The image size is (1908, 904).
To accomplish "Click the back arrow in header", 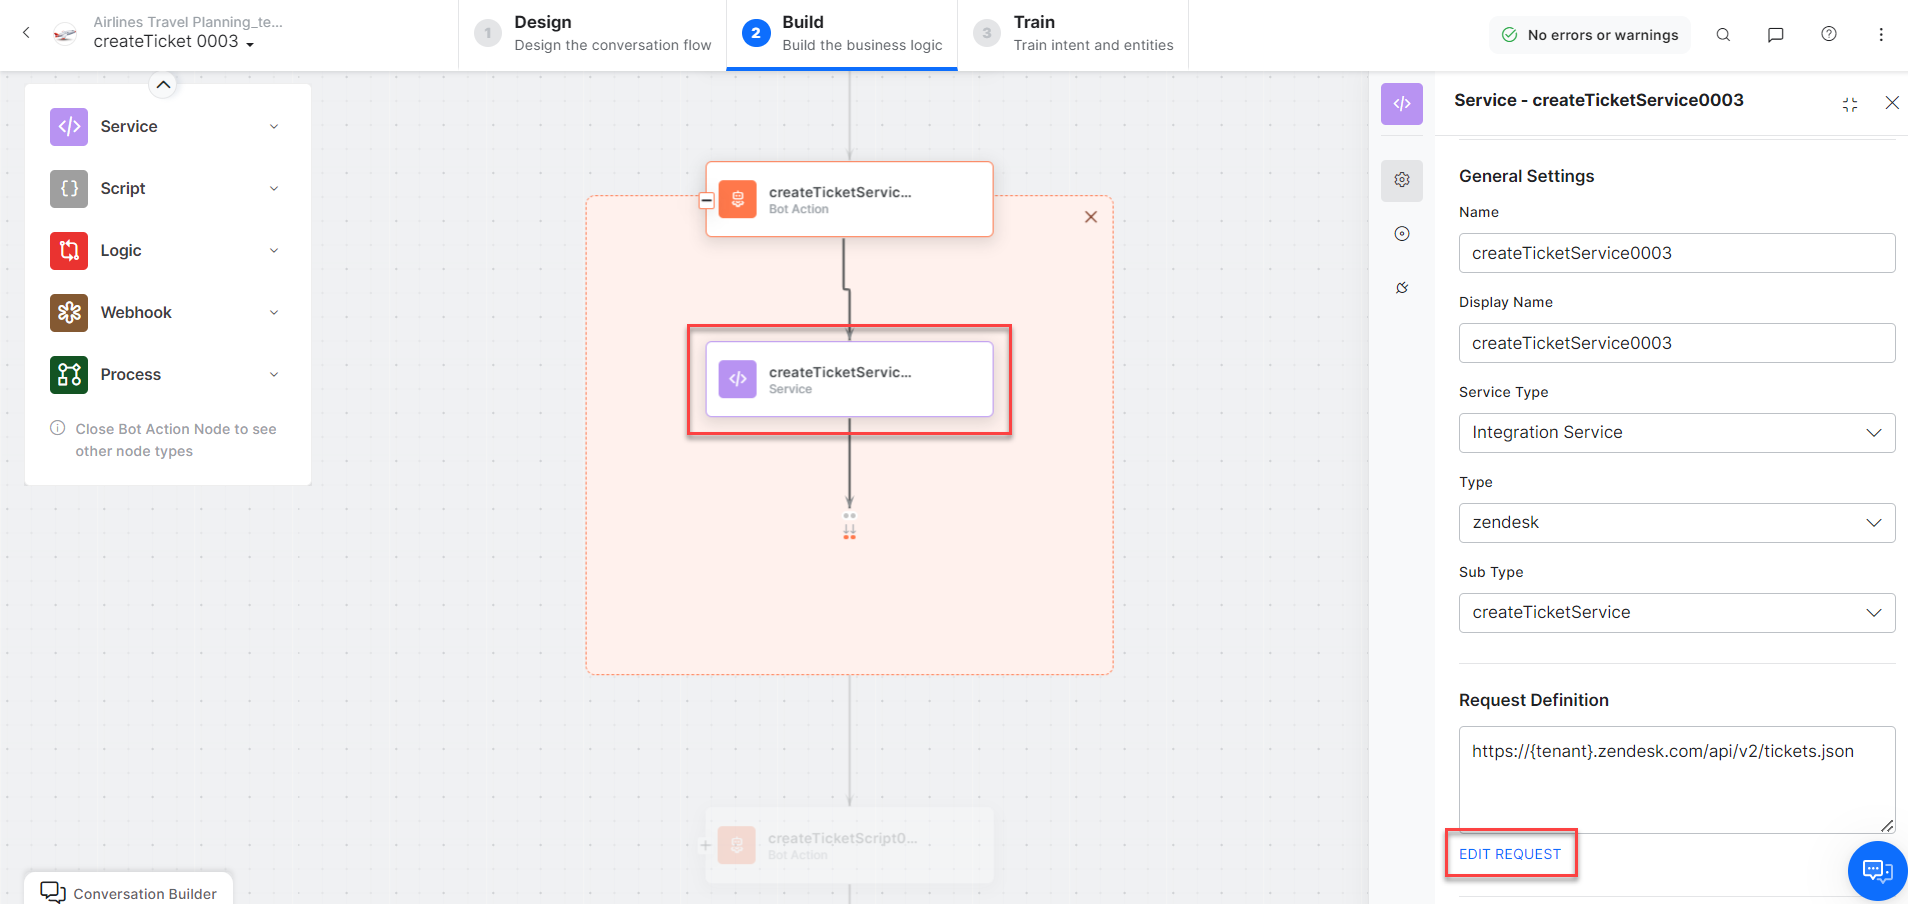I will (x=27, y=33).
